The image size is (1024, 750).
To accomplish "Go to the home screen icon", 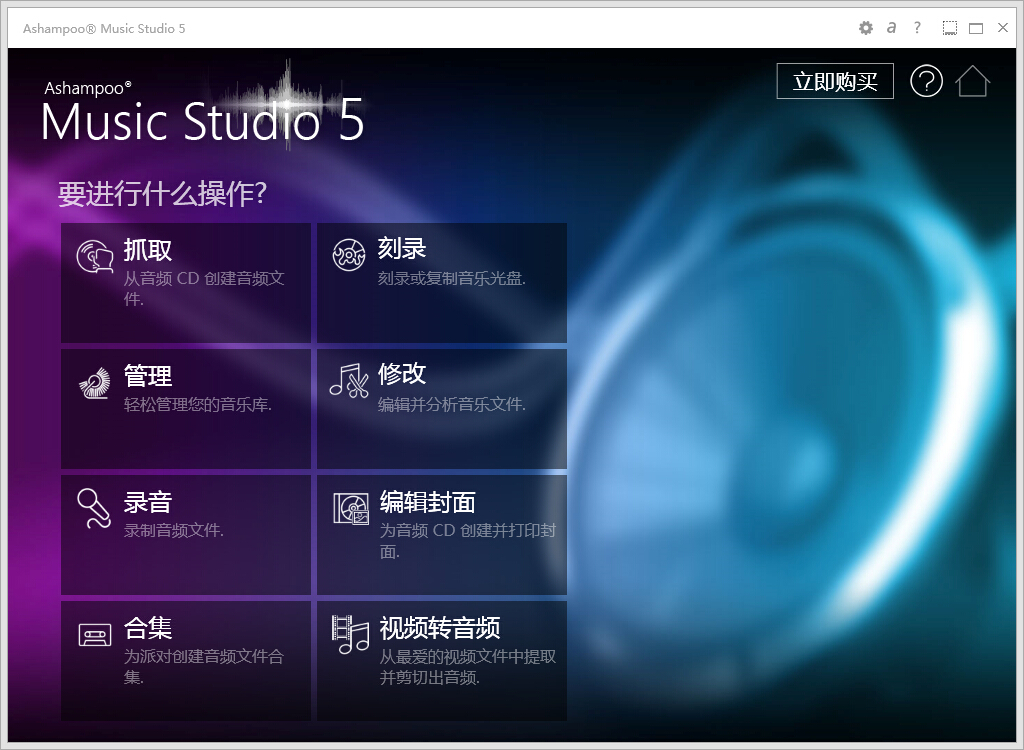I will tap(972, 82).
